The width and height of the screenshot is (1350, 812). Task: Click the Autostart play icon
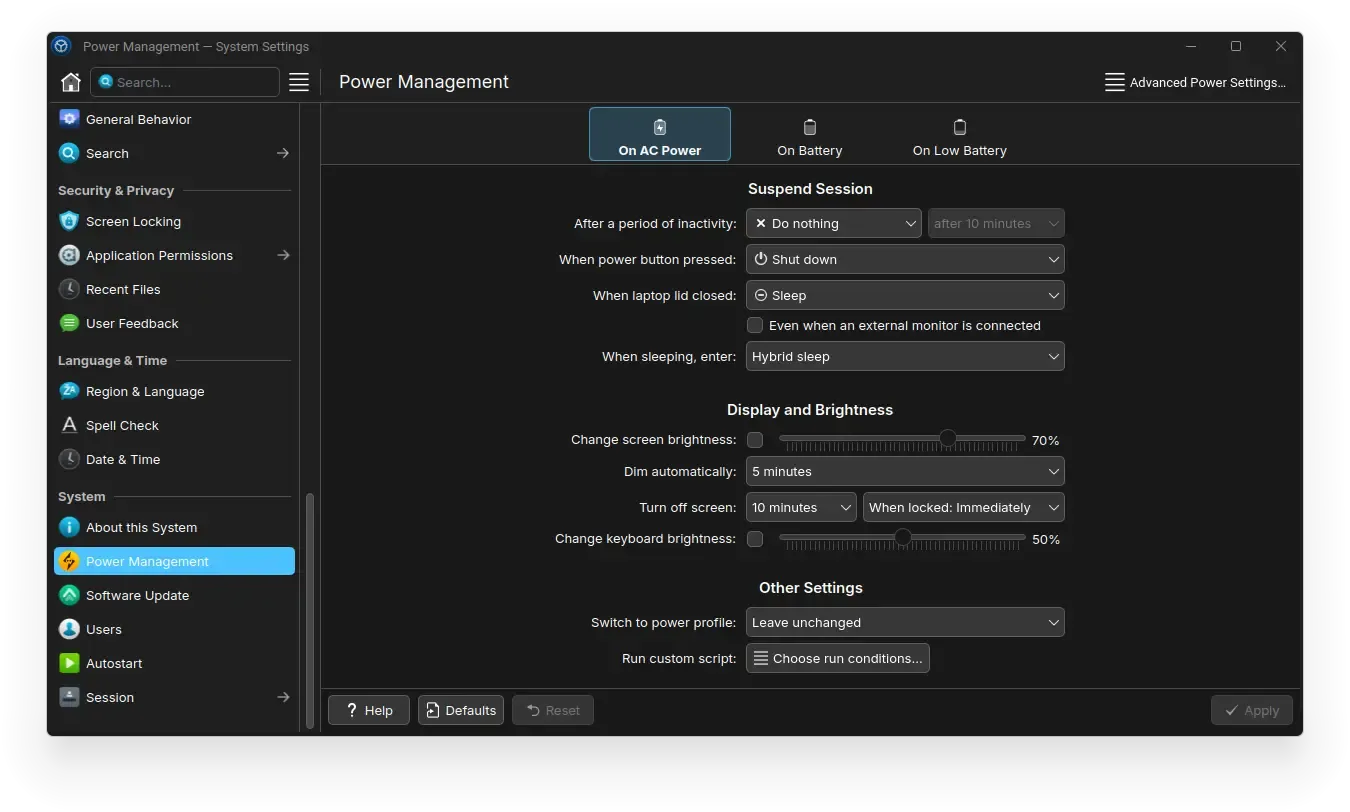(69, 663)
